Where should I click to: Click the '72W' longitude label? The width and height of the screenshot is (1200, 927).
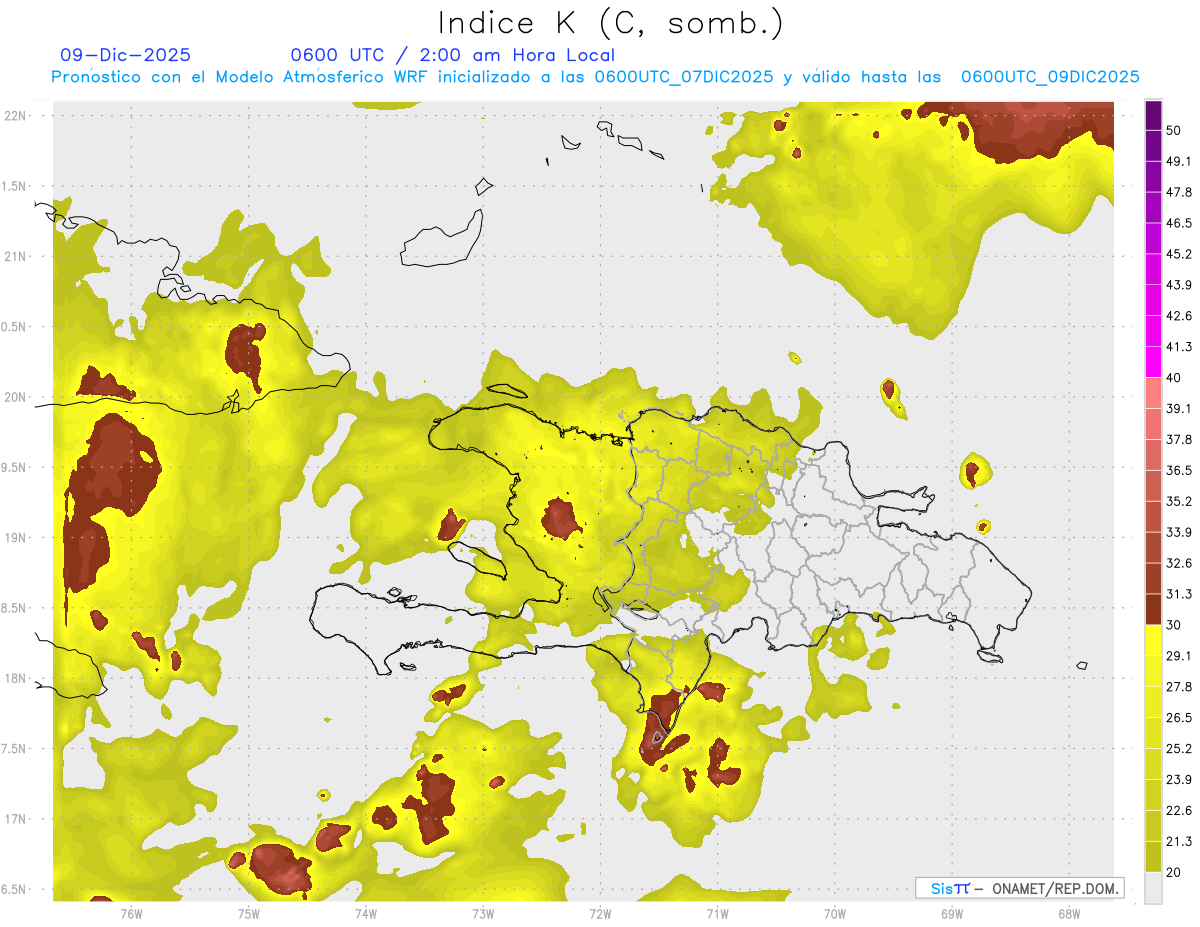pos(600,913)
